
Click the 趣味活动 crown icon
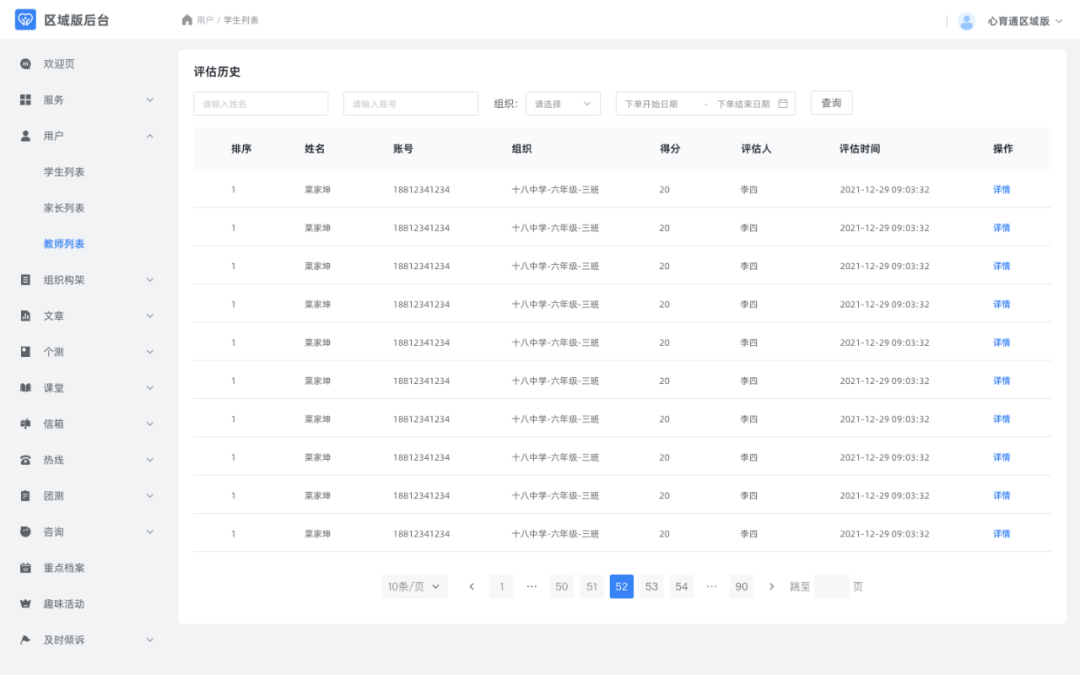25,603
